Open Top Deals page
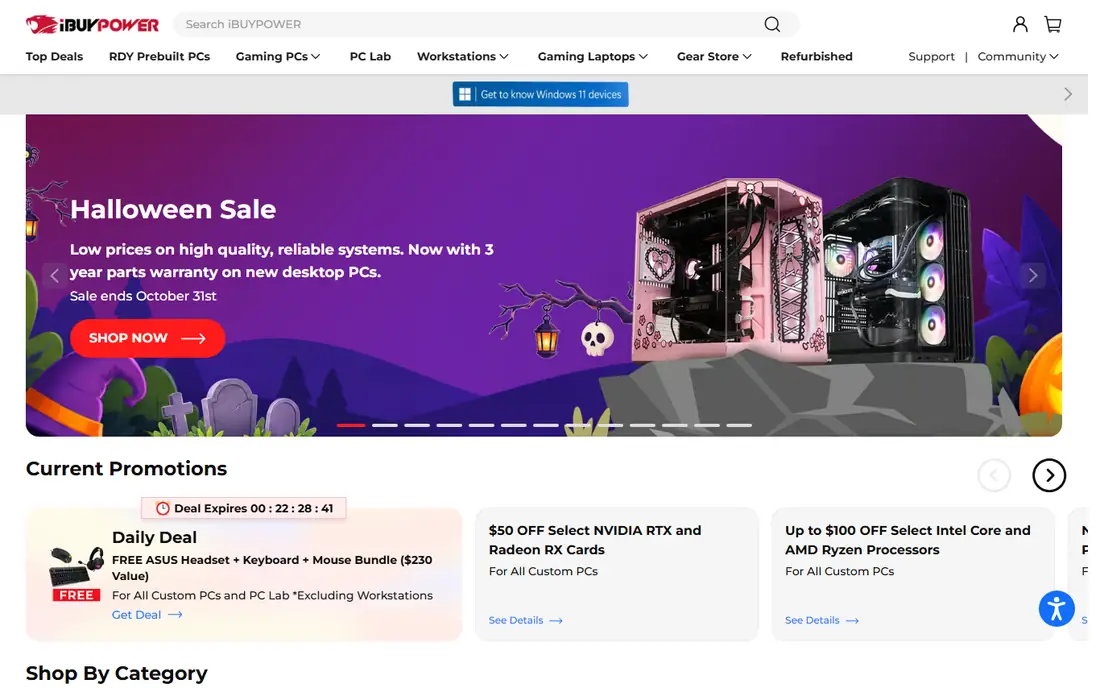The height and width of the screenshot is (688, 1100). pyautogui.click(x=54, y=57)
